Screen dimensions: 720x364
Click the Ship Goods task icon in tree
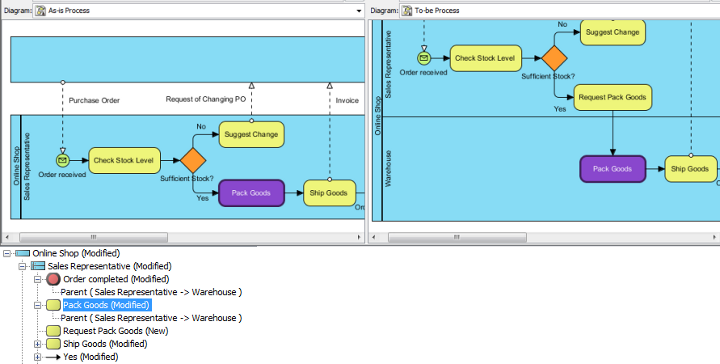(53, 344)
